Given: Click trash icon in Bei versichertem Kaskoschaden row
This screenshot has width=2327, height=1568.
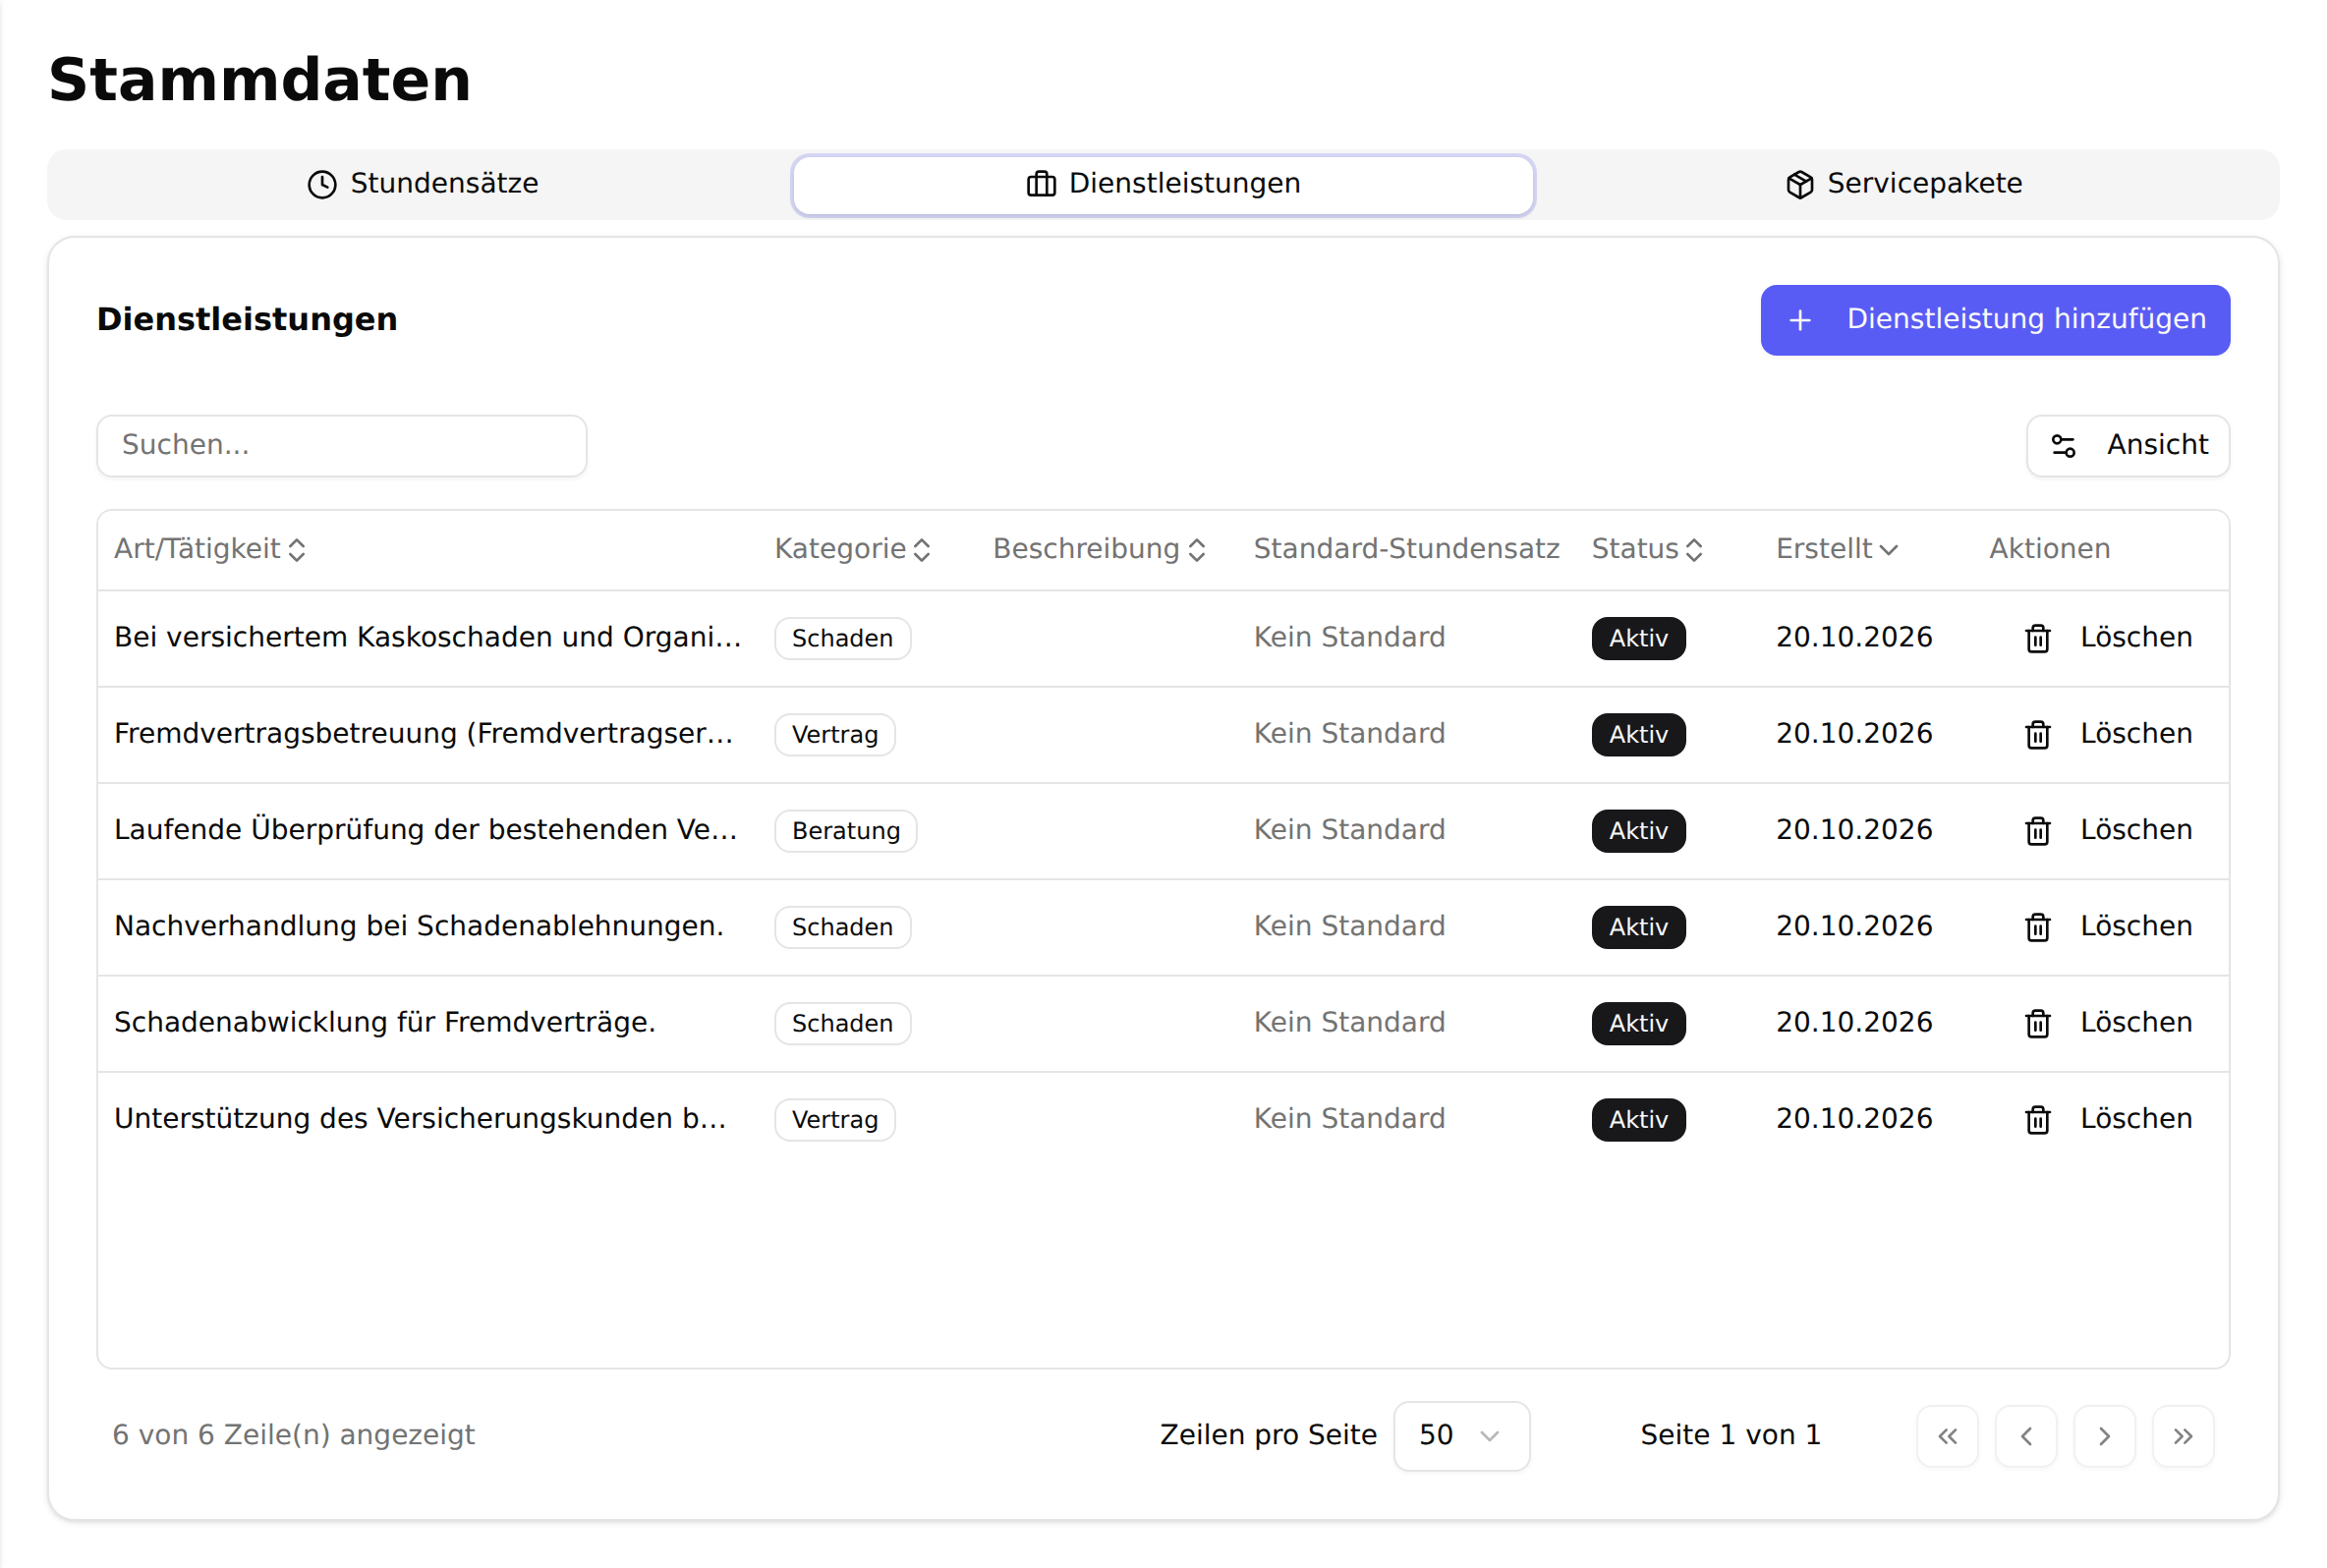Looking at the screenshot, I should (x=2037, y=638).
